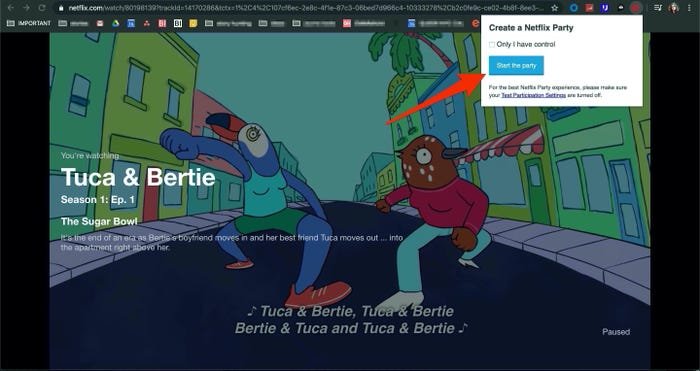Open the red BI bookmark
The image size is (700, 371).
tap(162, 23)
